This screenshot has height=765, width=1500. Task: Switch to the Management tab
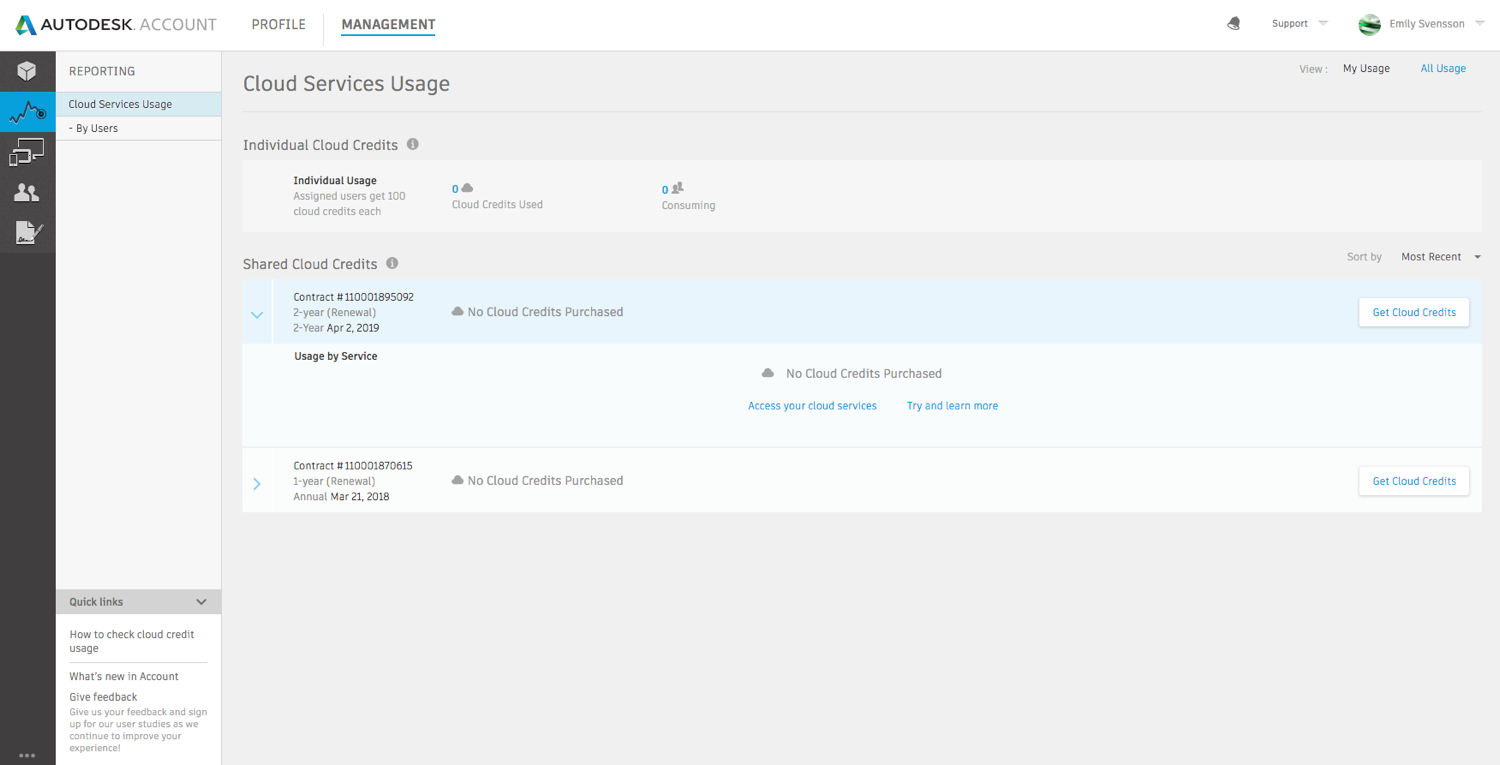388,24
